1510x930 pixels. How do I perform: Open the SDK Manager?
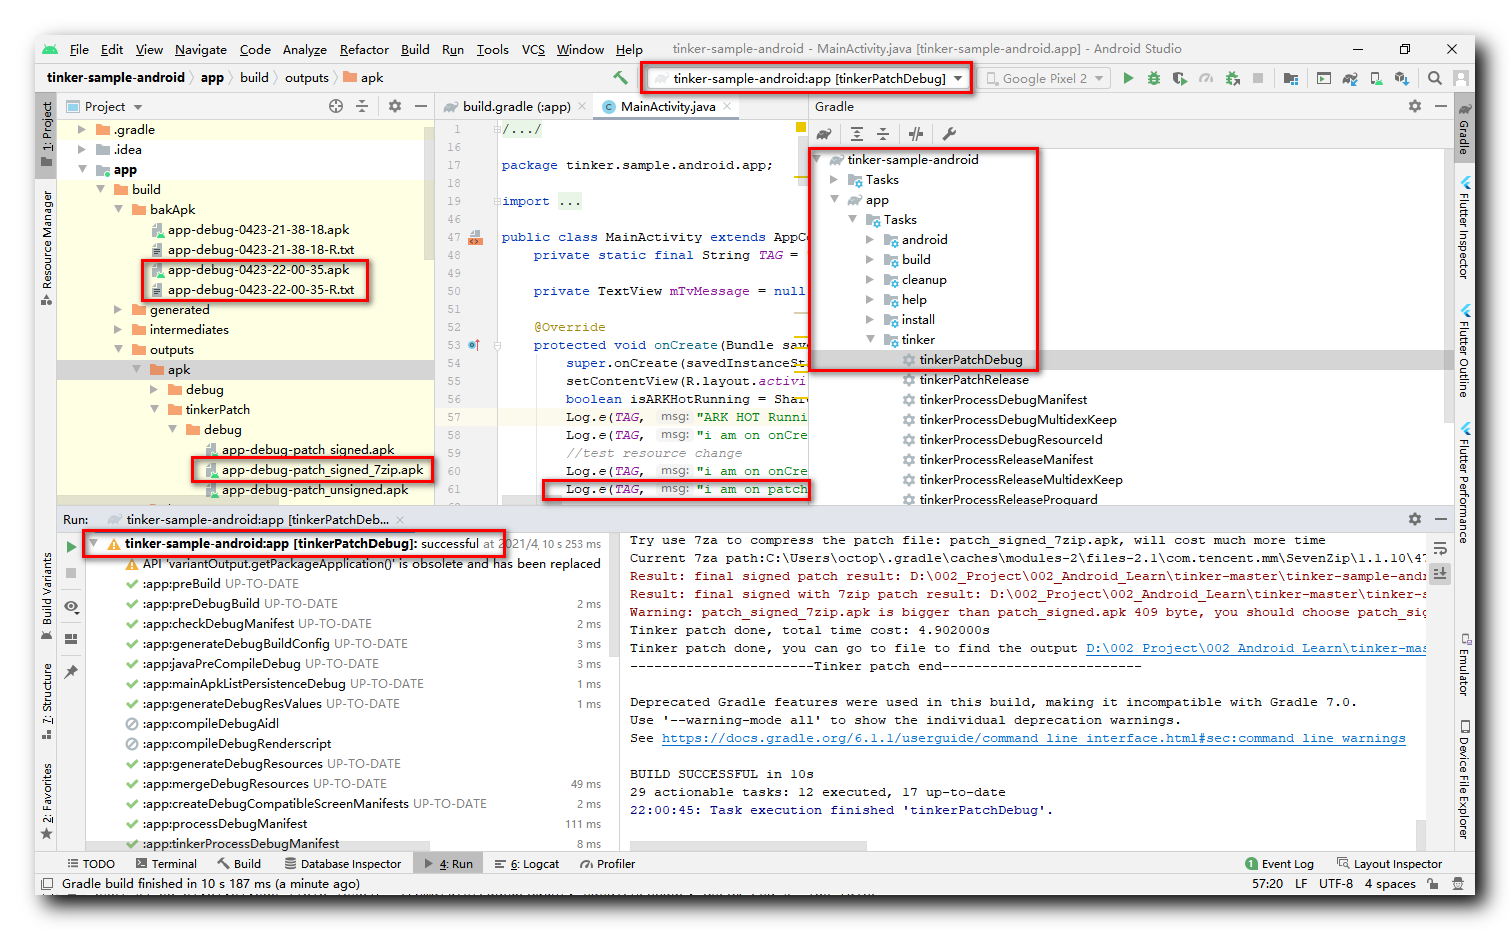(x=1404, y=78)
